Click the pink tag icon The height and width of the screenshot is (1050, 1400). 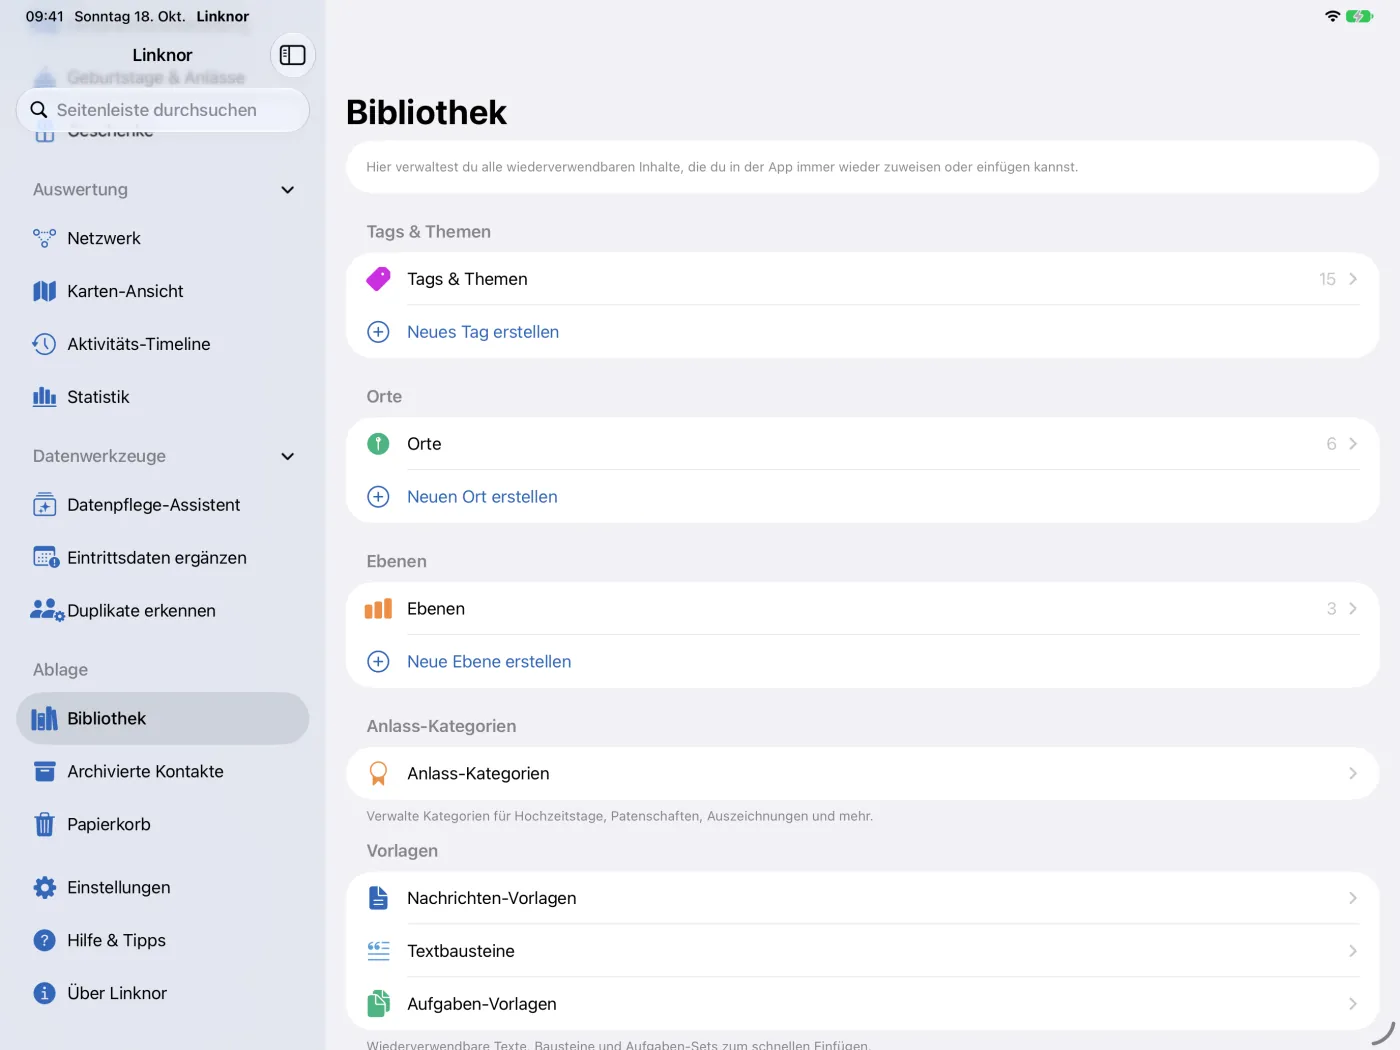click(378, 279)
